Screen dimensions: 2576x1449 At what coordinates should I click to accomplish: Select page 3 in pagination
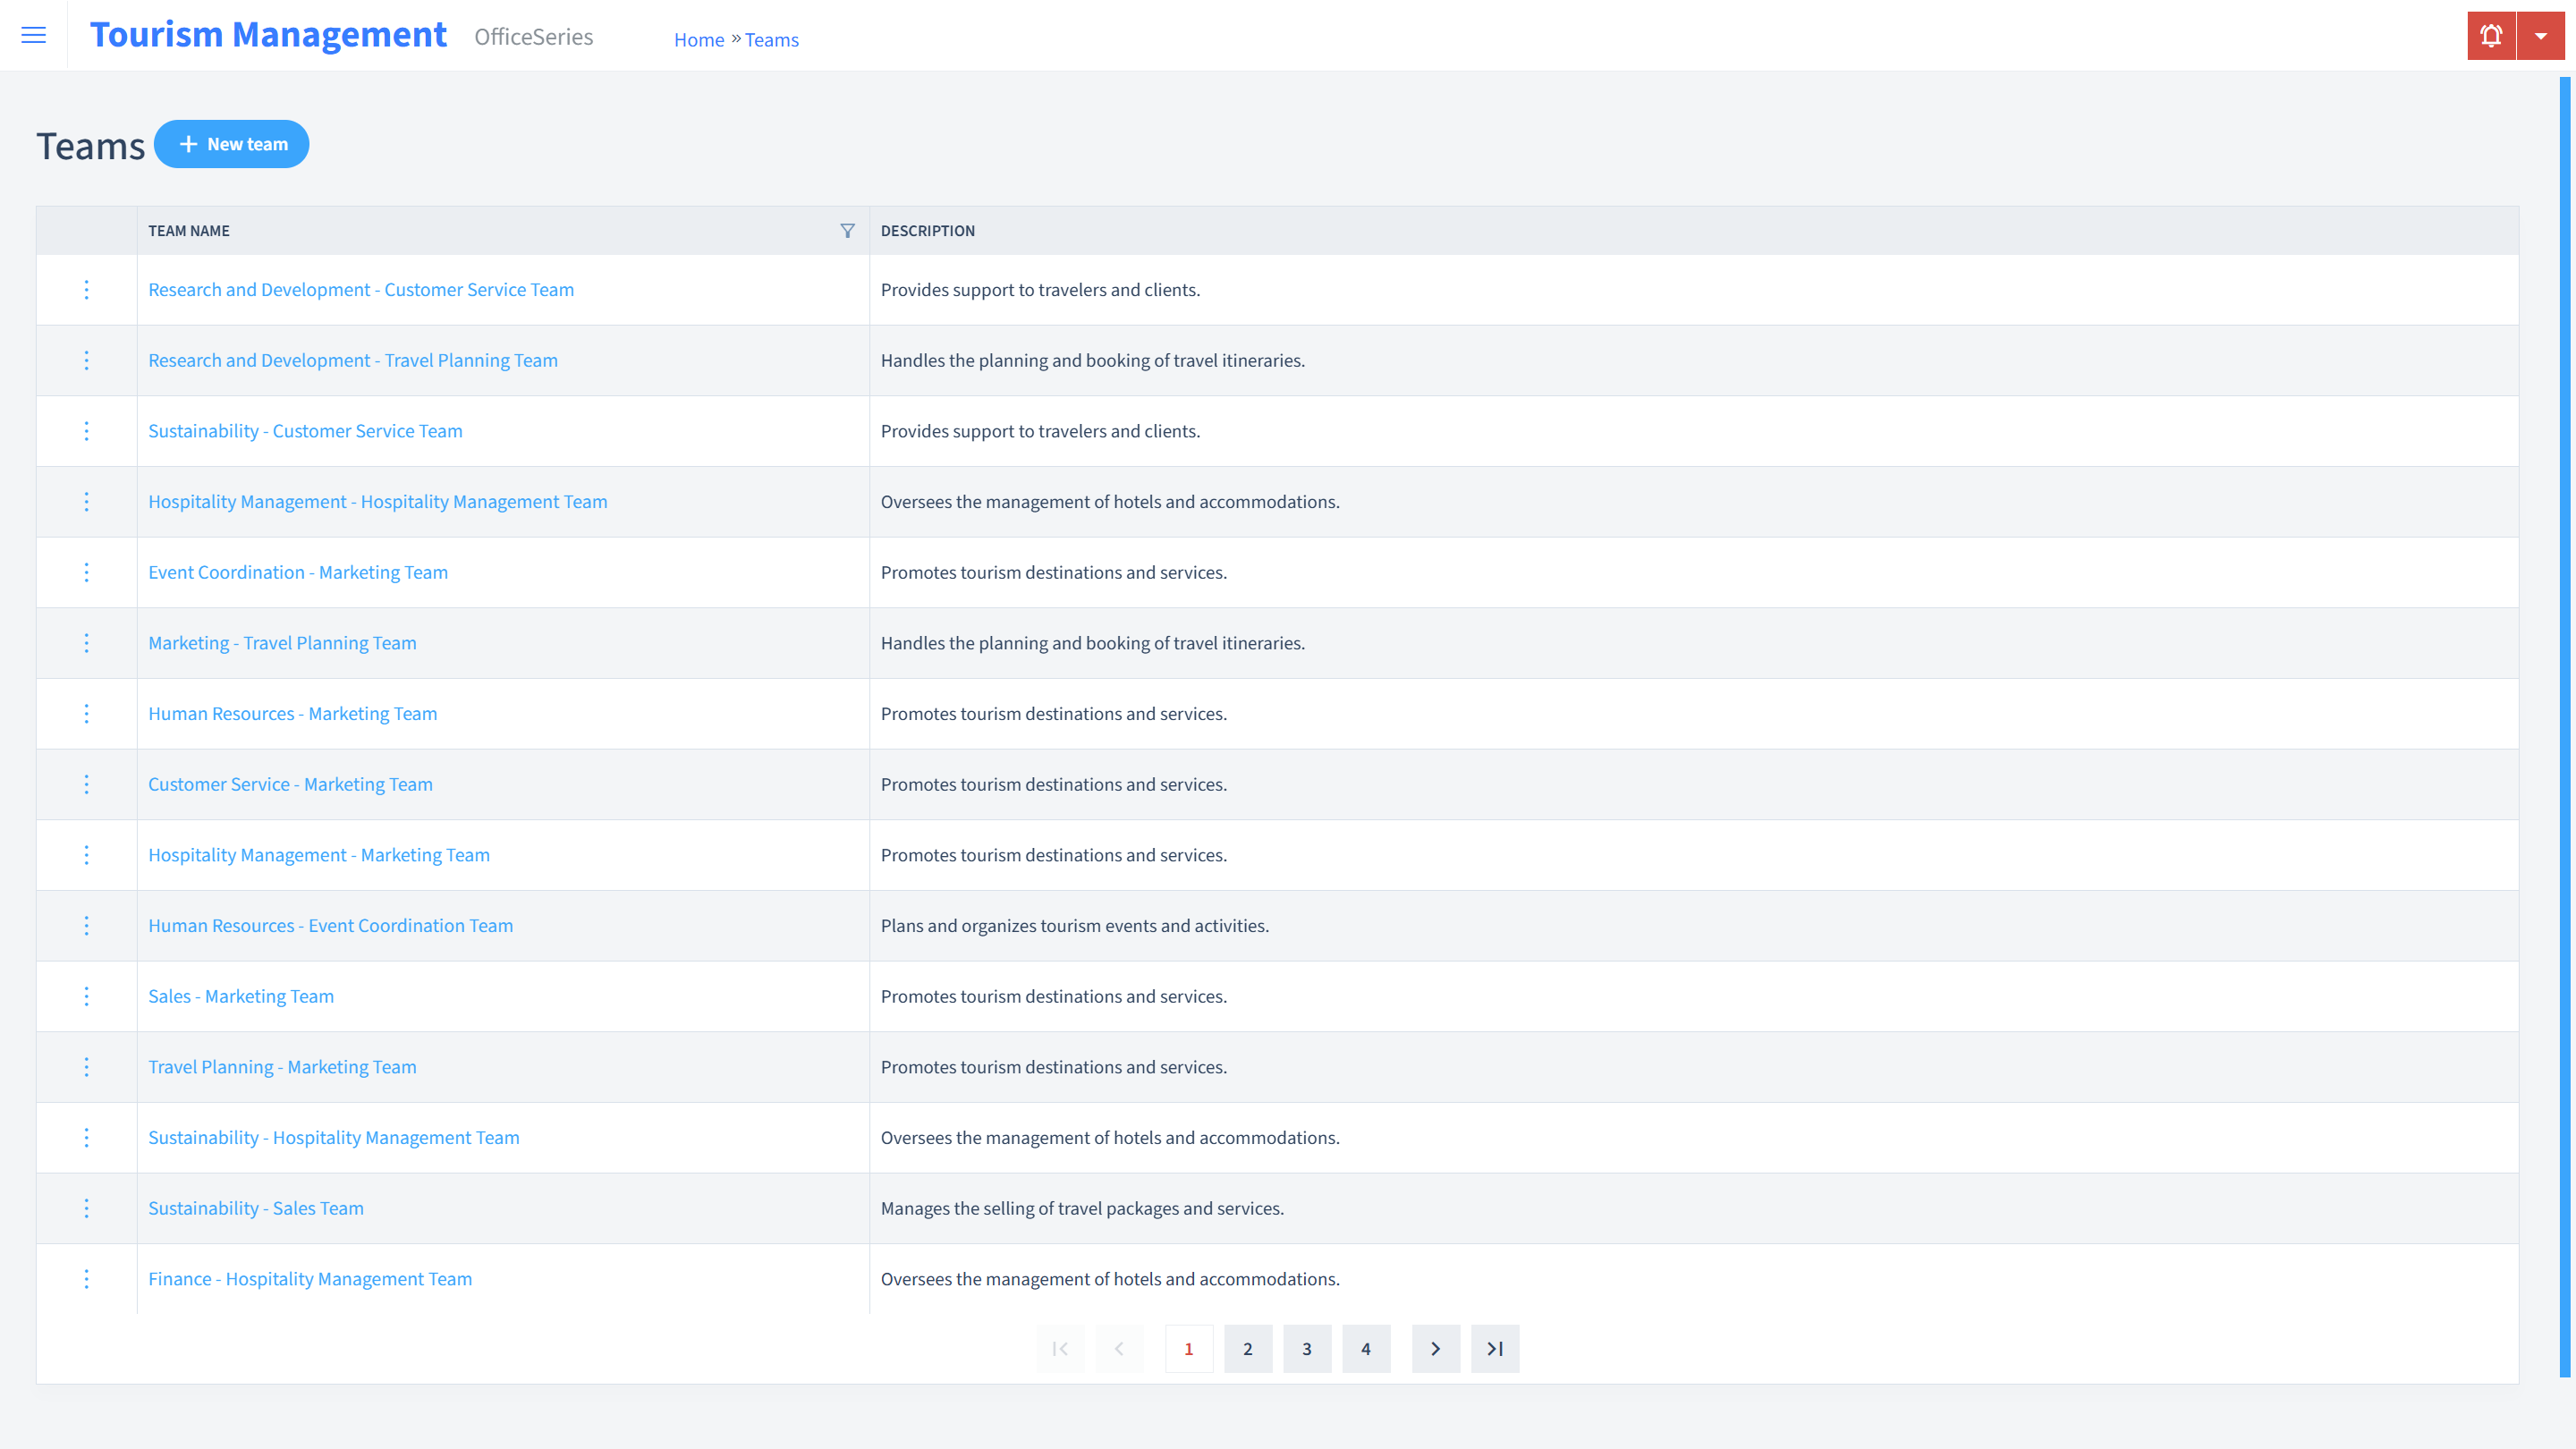[x=1306, y=1348]
